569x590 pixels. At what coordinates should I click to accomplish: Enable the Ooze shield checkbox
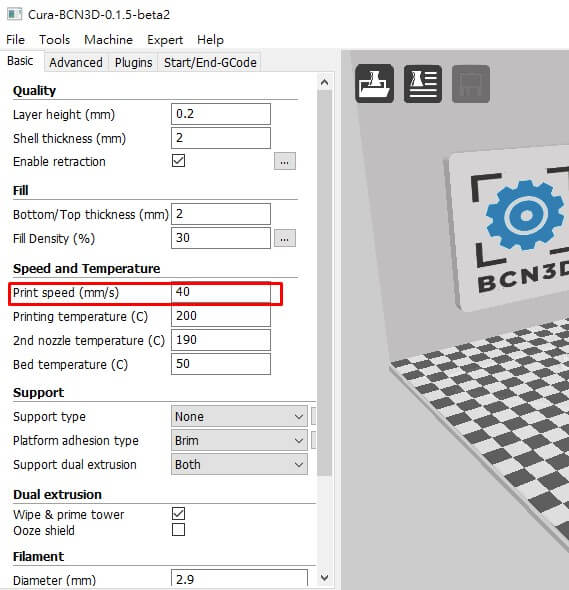click(x=178, y=530)
